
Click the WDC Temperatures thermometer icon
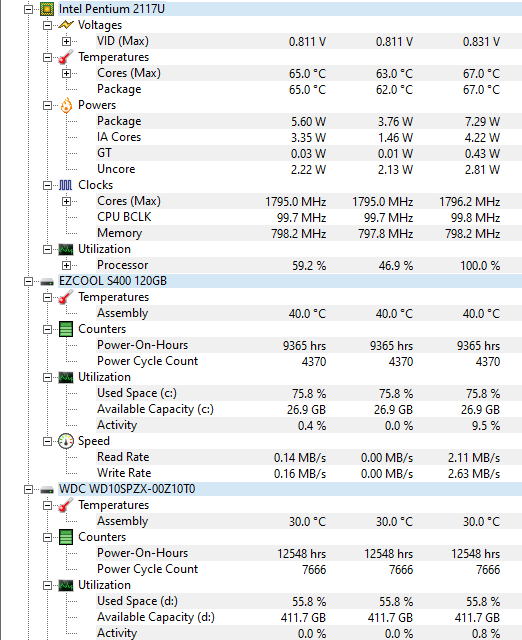(x=66, y=505)
